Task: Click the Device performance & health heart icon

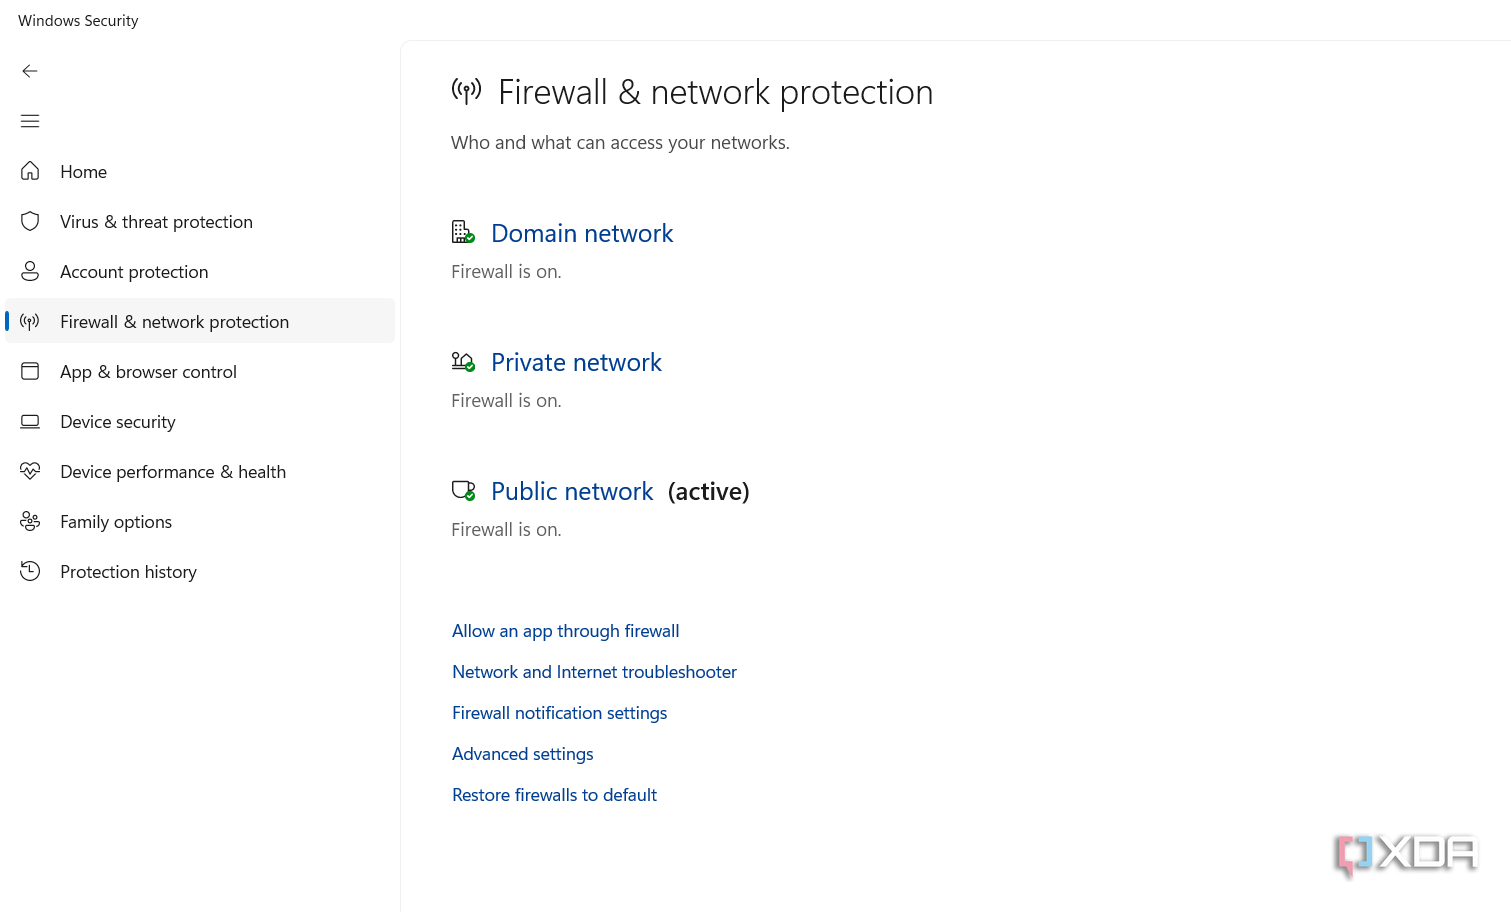Action: click(30, 471)
